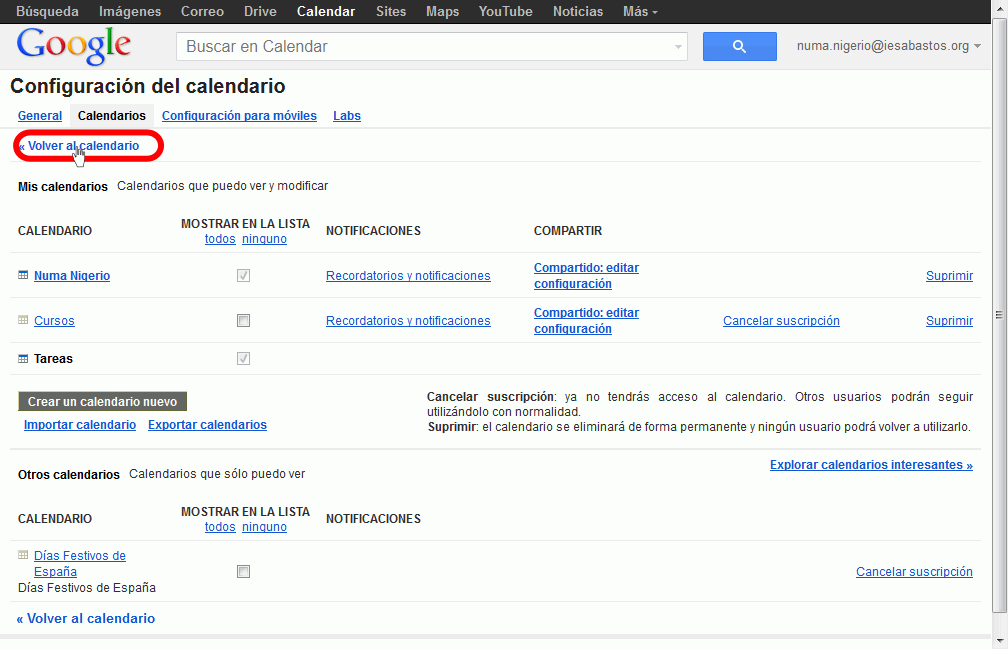Switch to the Labs tab
This screenshot has height=649, width=1008.
click(x=346, y=116)
